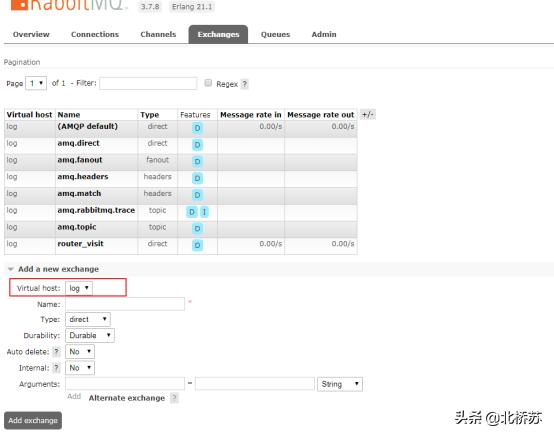Open the amq.fanout exchange
Image resolution: width=554 pixels, height=437 pixels.
79,160
